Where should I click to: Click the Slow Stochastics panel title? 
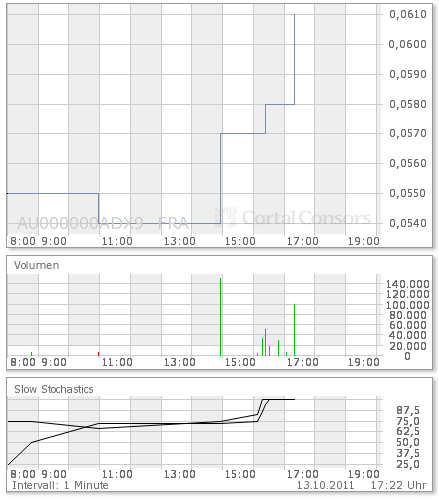tap(54, 389)
